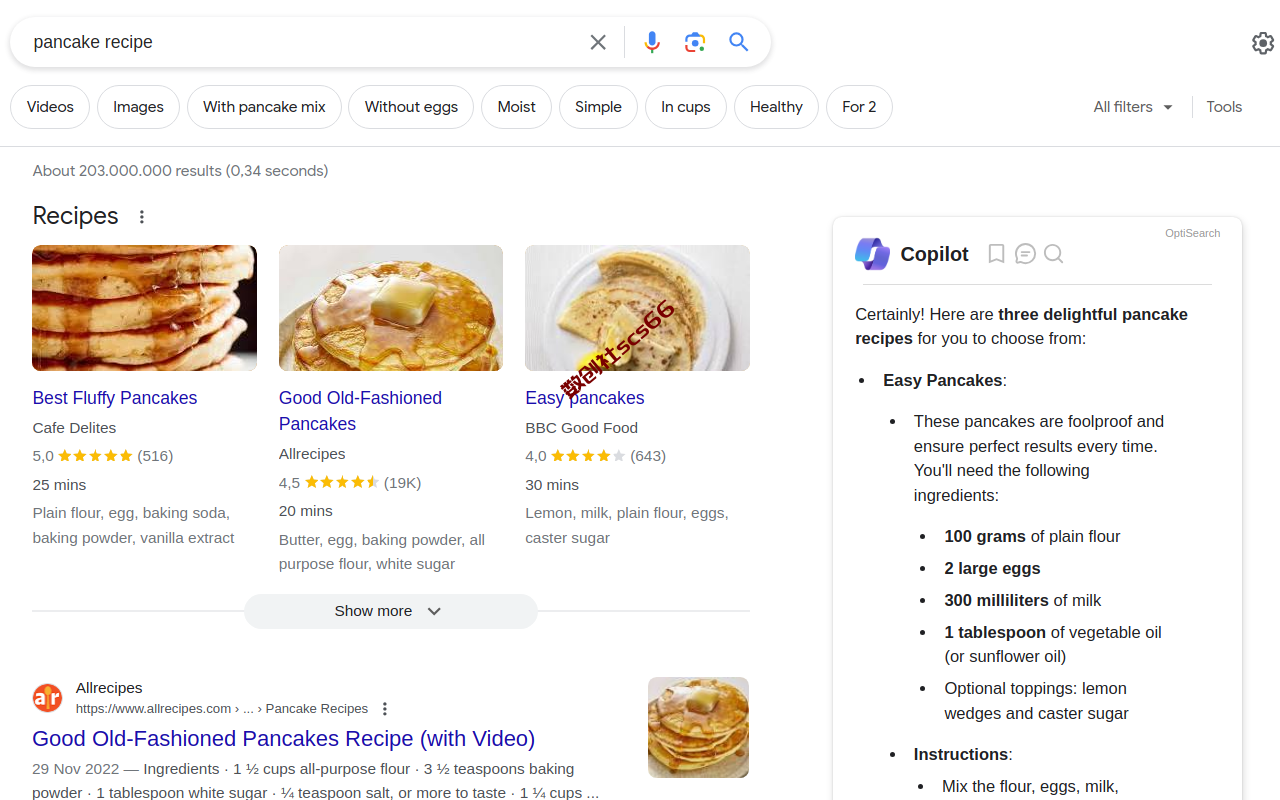1280x800 pixels.
Task: Select the Without eggs chip
Action: 411,107
